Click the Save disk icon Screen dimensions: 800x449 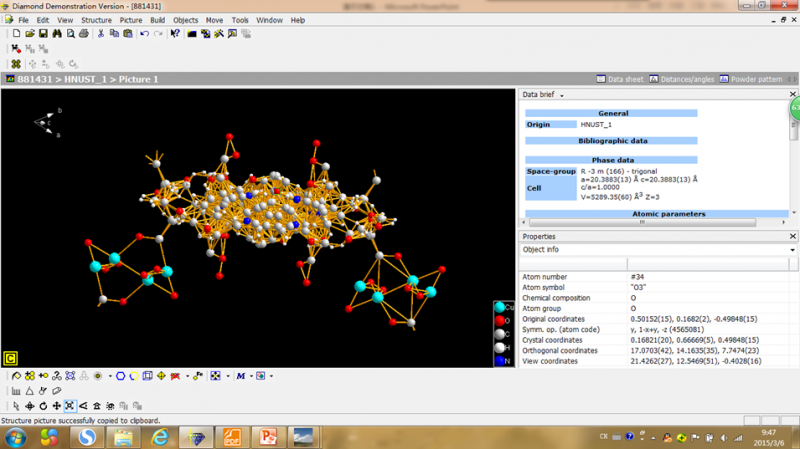tap(43, 33)
